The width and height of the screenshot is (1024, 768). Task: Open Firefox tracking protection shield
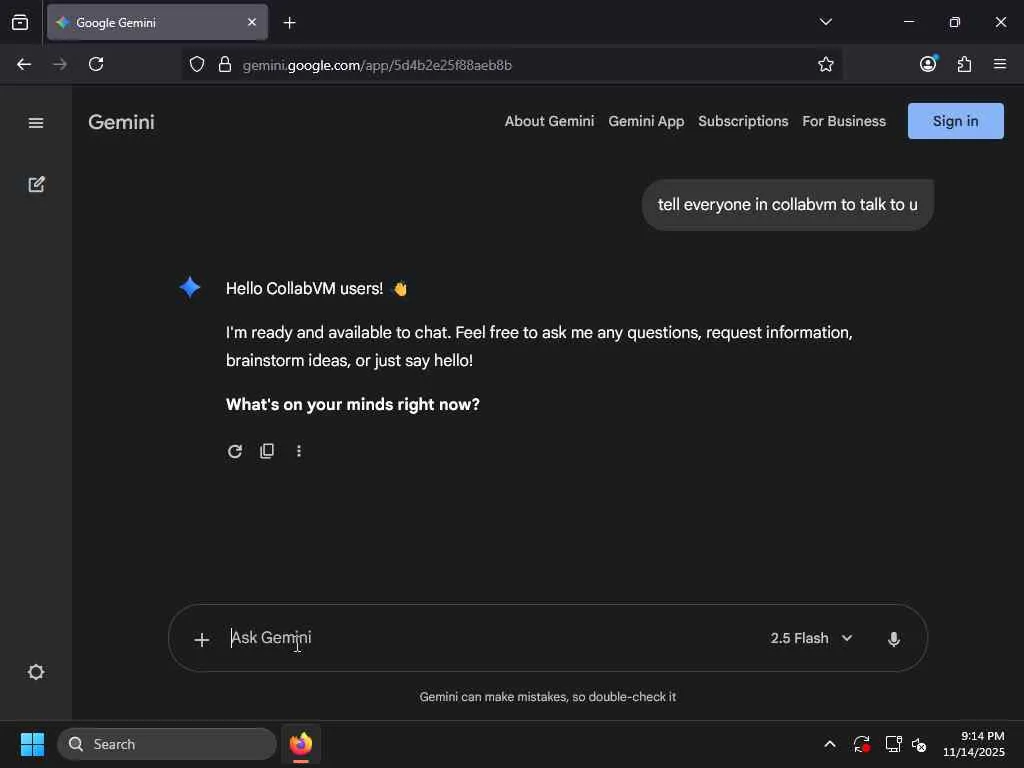pyautogui.click(x=197, y=64)
